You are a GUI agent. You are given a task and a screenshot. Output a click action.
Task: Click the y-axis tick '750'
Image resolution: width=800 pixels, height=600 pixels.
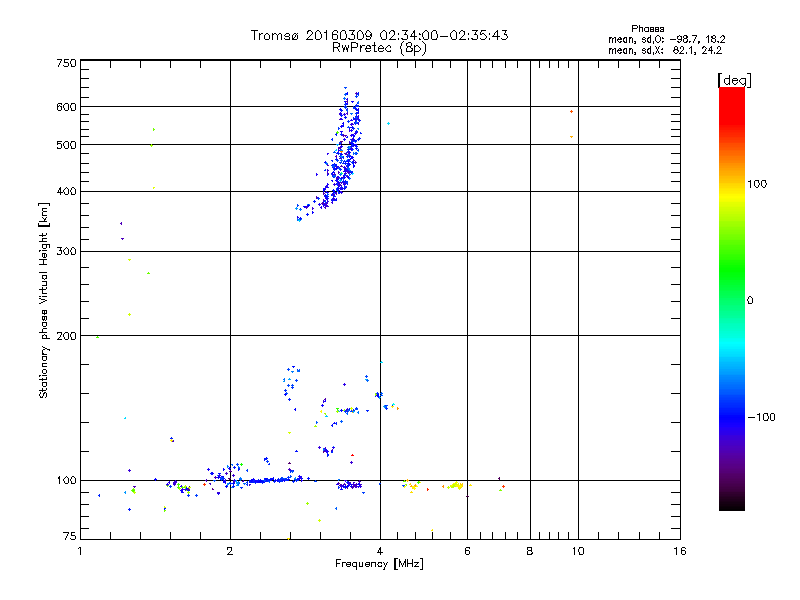[66, 63]
